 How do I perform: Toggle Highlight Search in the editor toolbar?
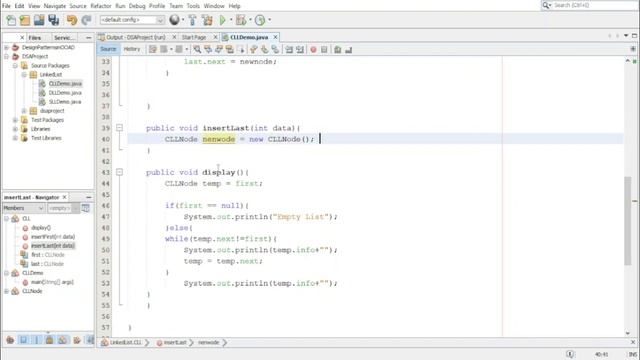click(x=230, y=49)
